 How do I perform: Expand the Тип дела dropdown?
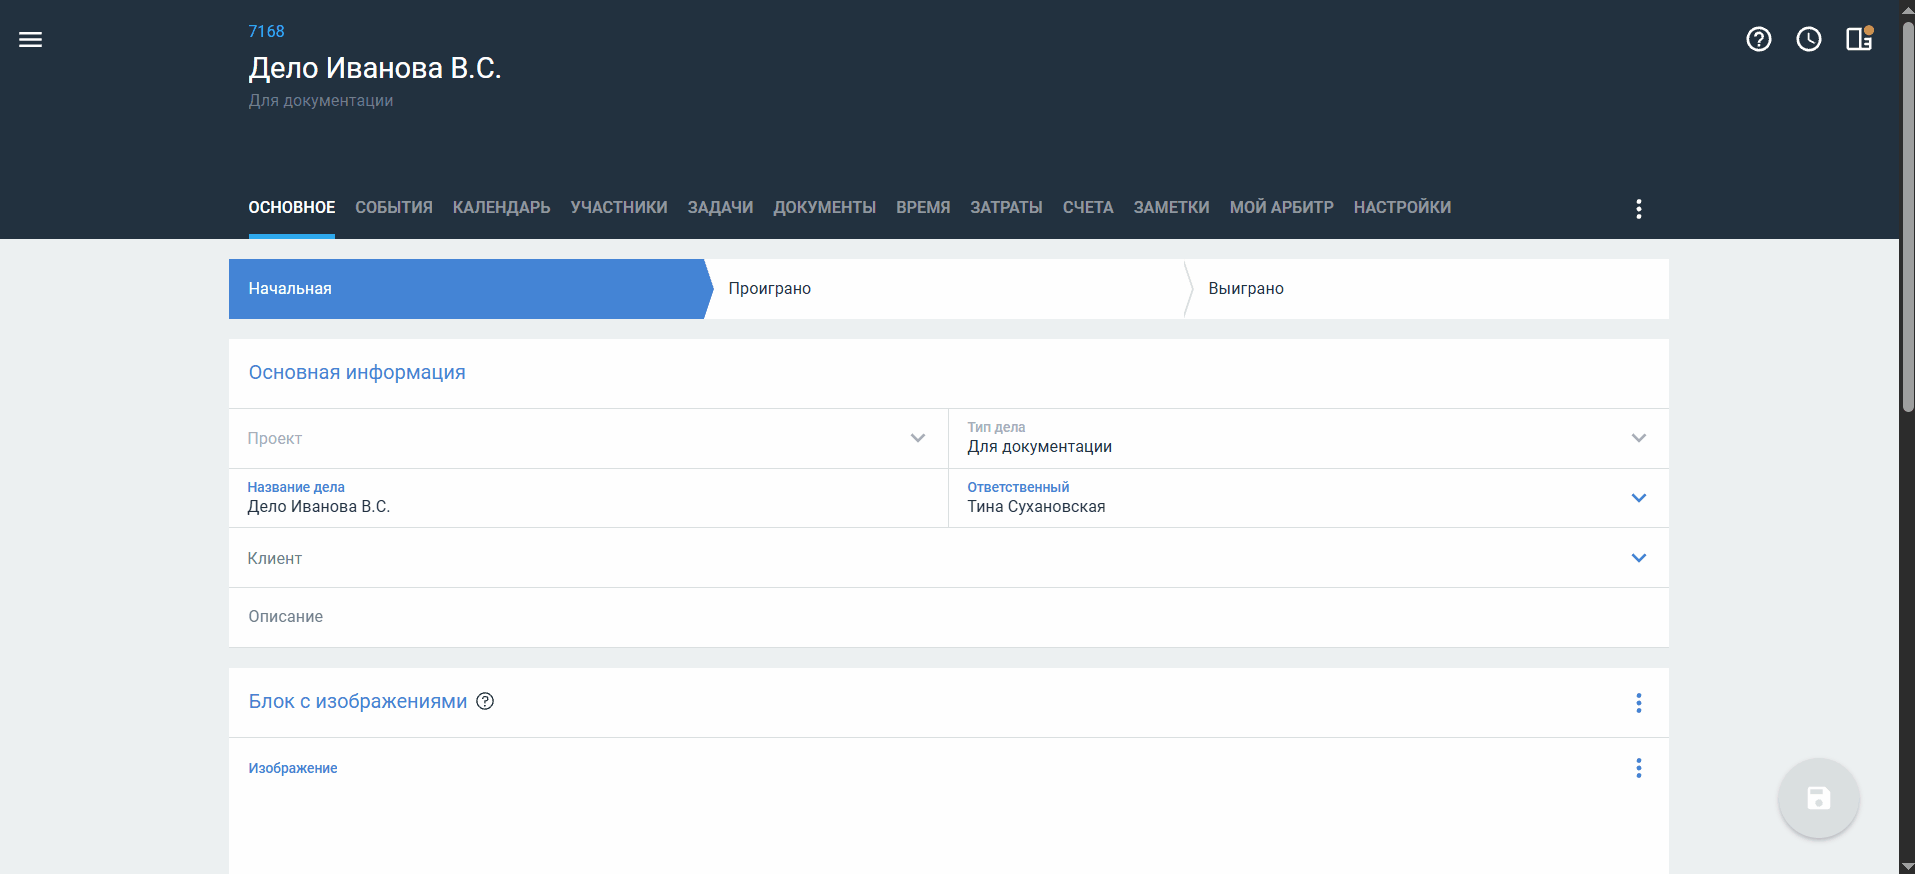click(x=1638, y=438)
